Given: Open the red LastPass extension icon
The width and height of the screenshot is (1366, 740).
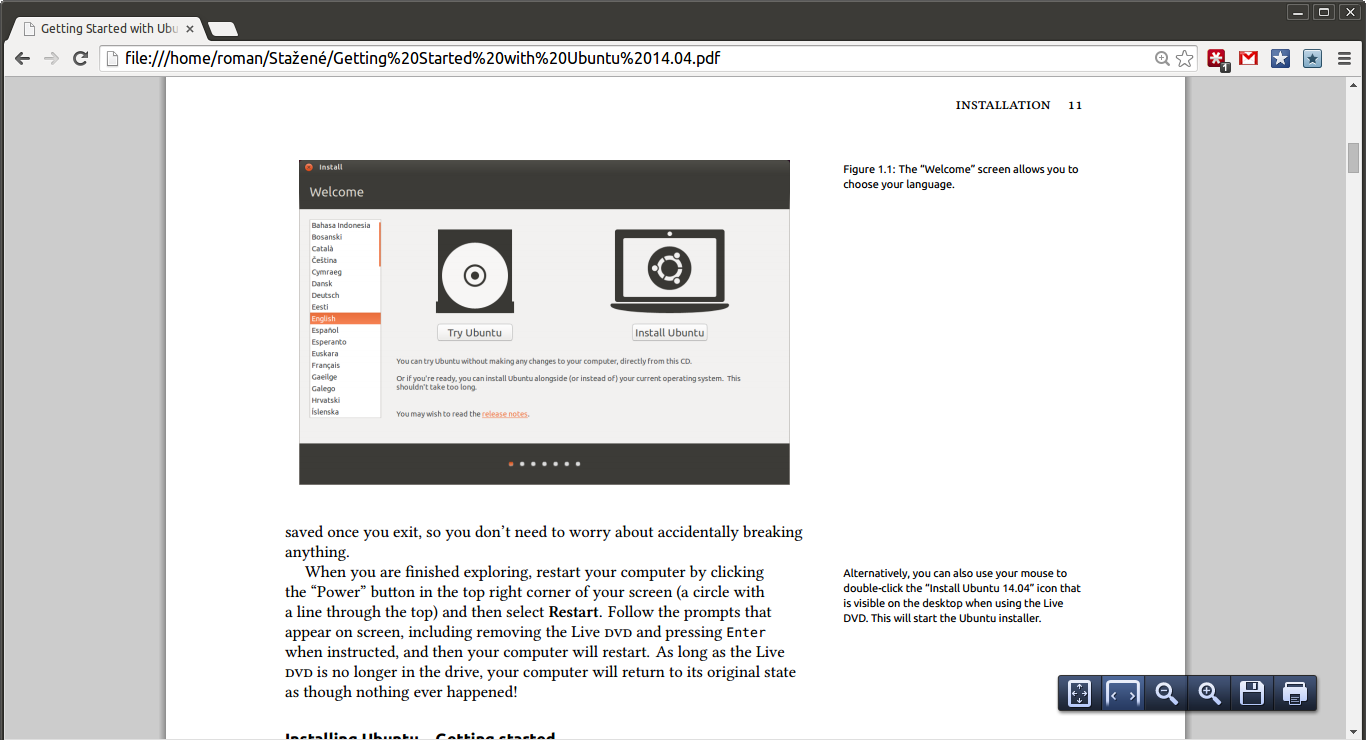Looking at the screenshot, I should point(1217,59).
